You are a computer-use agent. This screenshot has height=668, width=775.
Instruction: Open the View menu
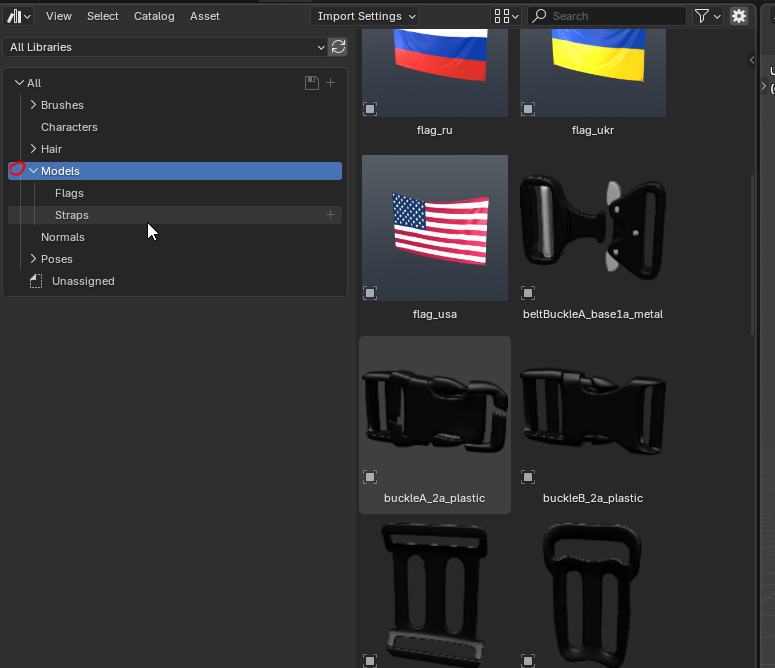59,16
